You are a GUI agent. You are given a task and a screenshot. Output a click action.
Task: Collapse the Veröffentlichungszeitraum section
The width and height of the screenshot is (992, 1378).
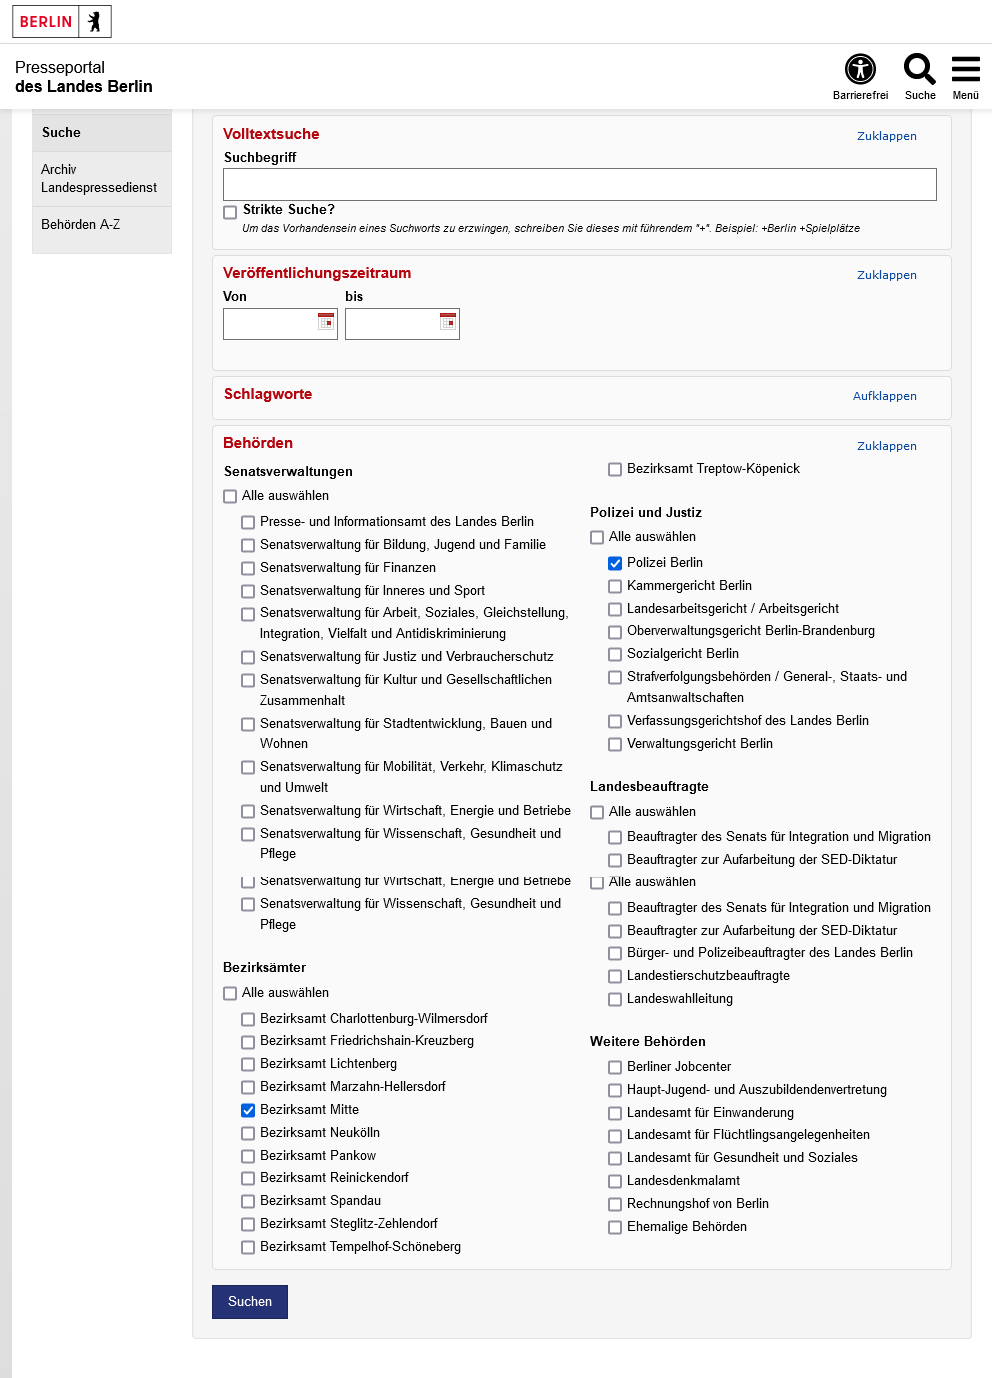coord(886,275)
